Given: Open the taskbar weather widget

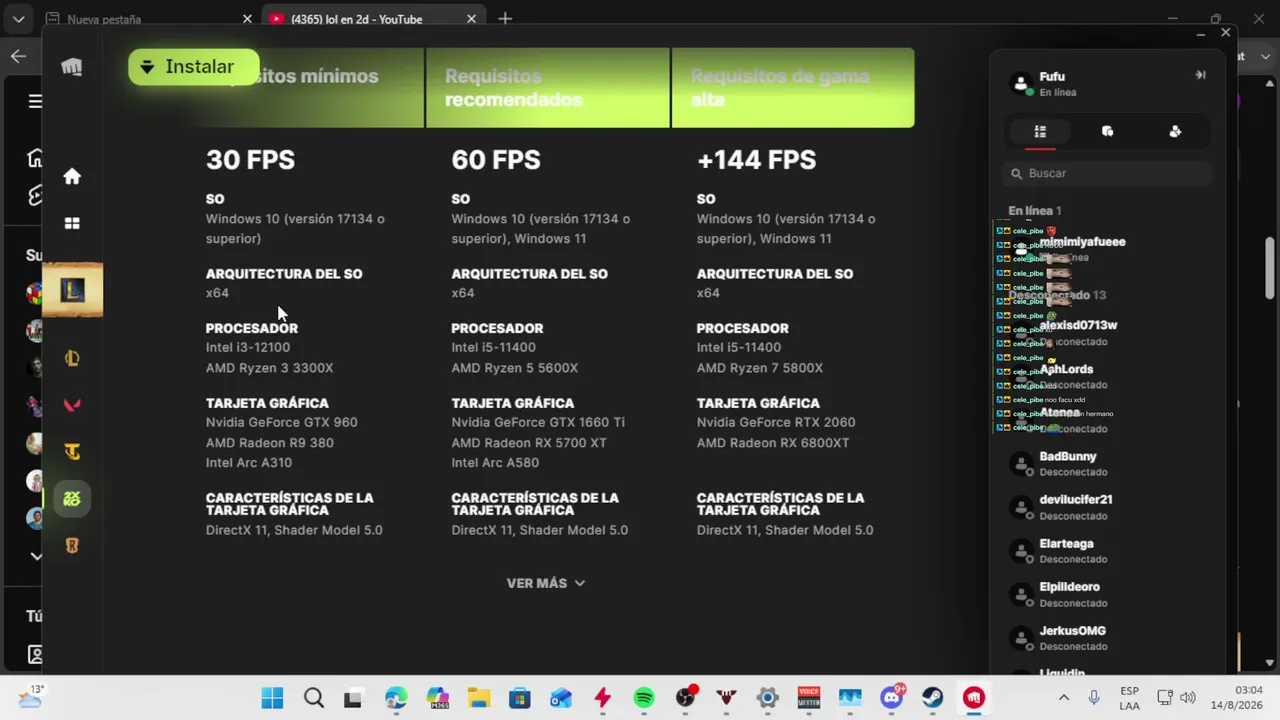Looking at the screenshot, I should point(30,697).
